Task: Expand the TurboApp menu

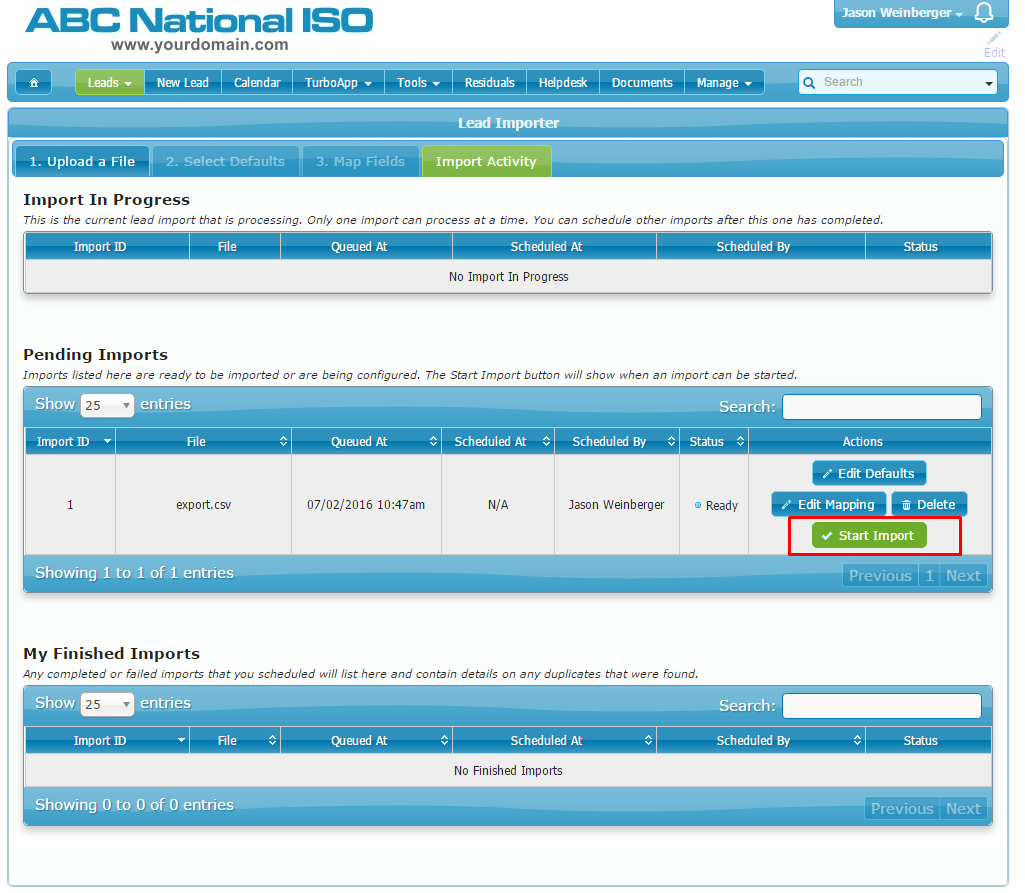Action: click(x=338, y=83)
